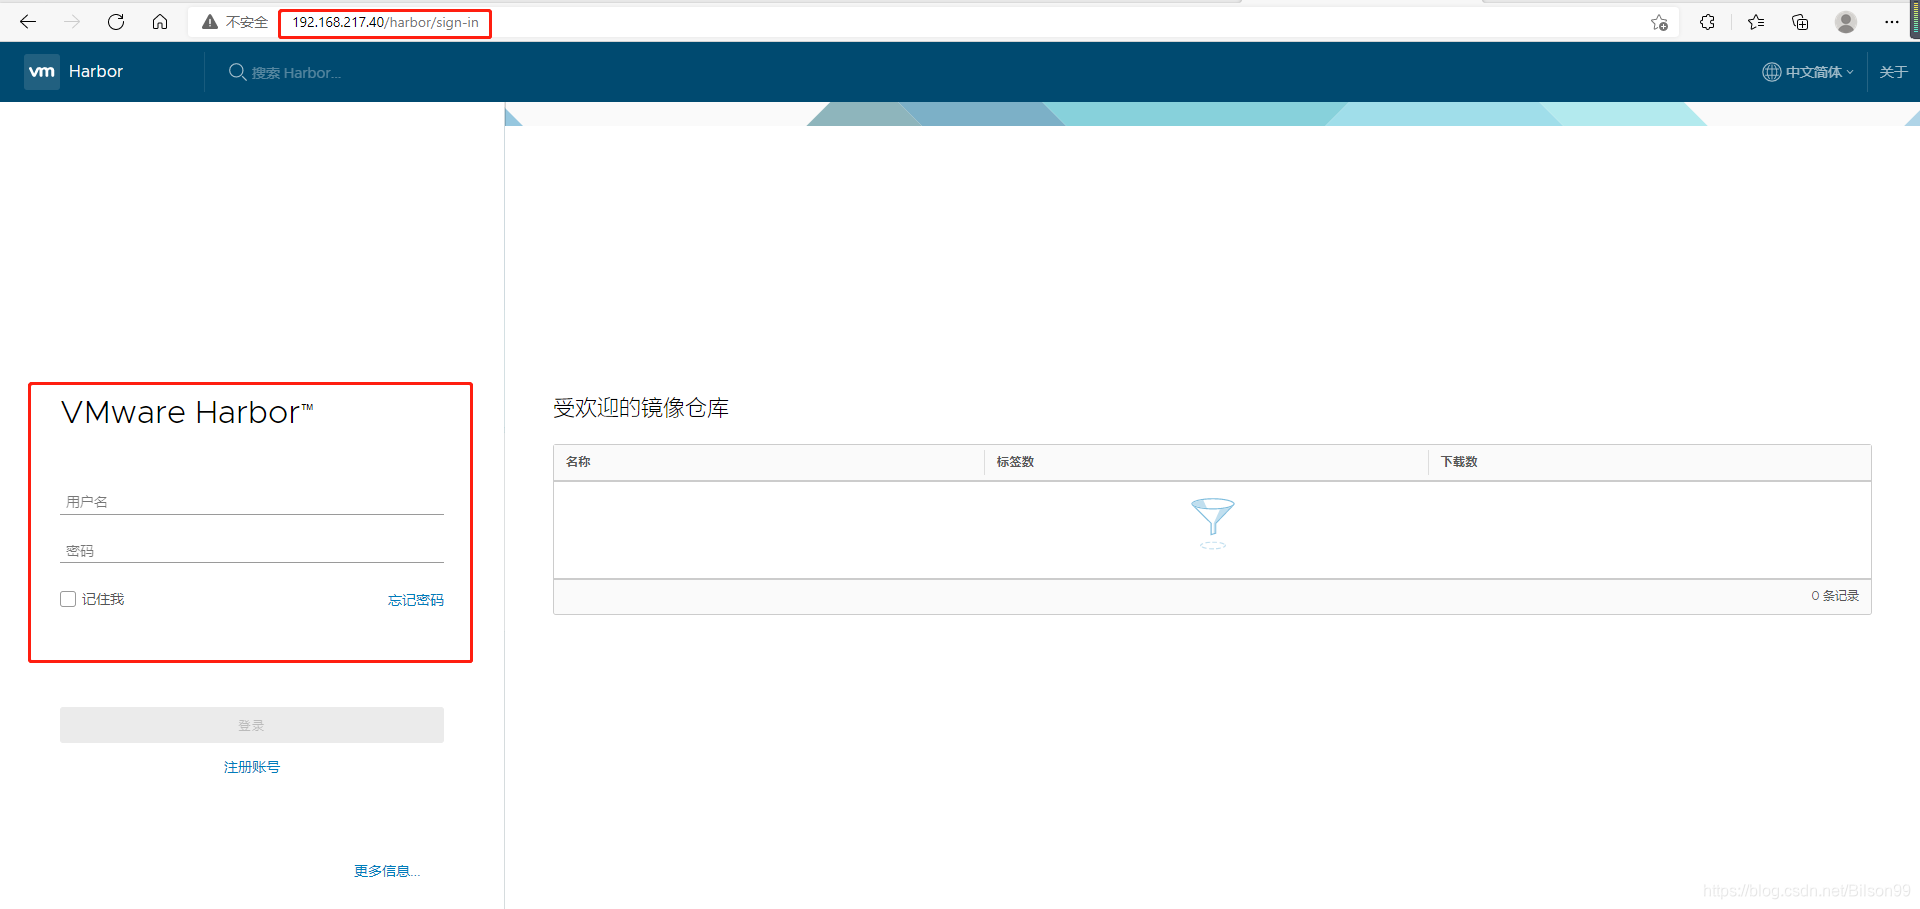
Task: Click the Harbor title in header
Action: coord(96,71)
